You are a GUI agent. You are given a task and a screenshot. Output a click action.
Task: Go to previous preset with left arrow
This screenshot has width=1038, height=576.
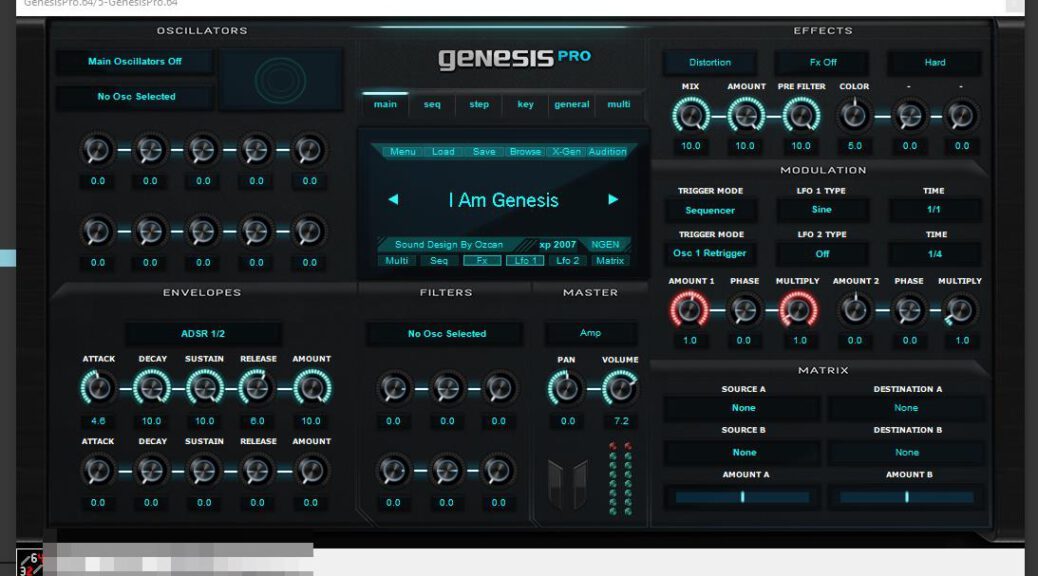[393, 199]
